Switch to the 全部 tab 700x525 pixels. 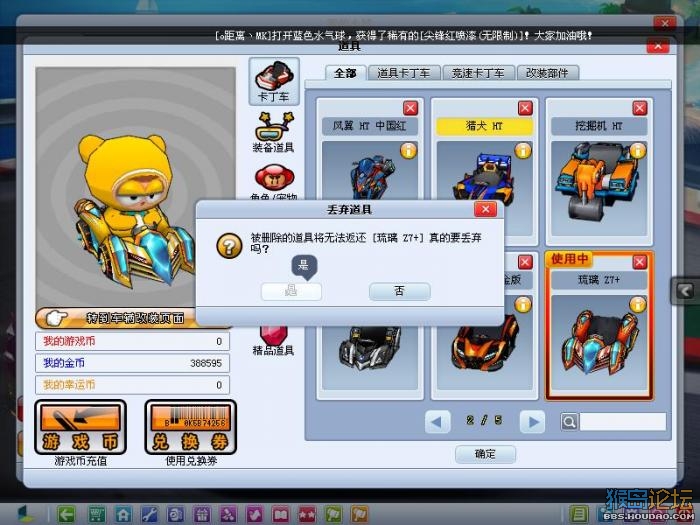click(346, 73)
